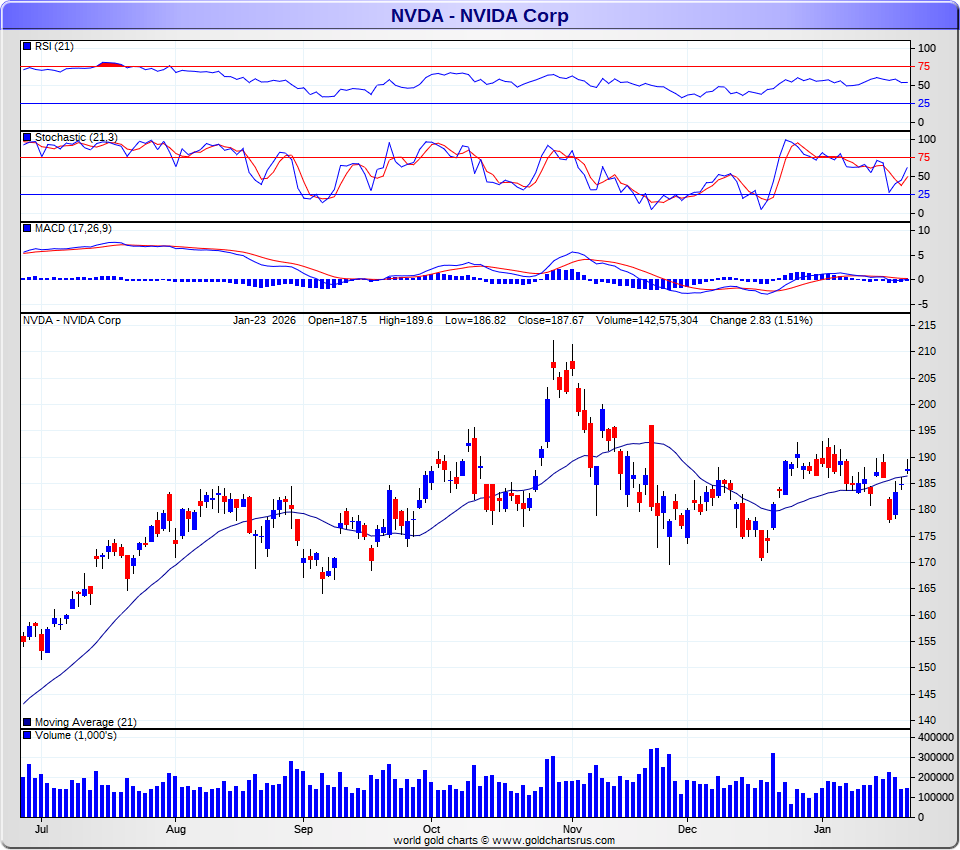
Task: Click the Open=187.5 value in price header
Action: click(338, 320)
